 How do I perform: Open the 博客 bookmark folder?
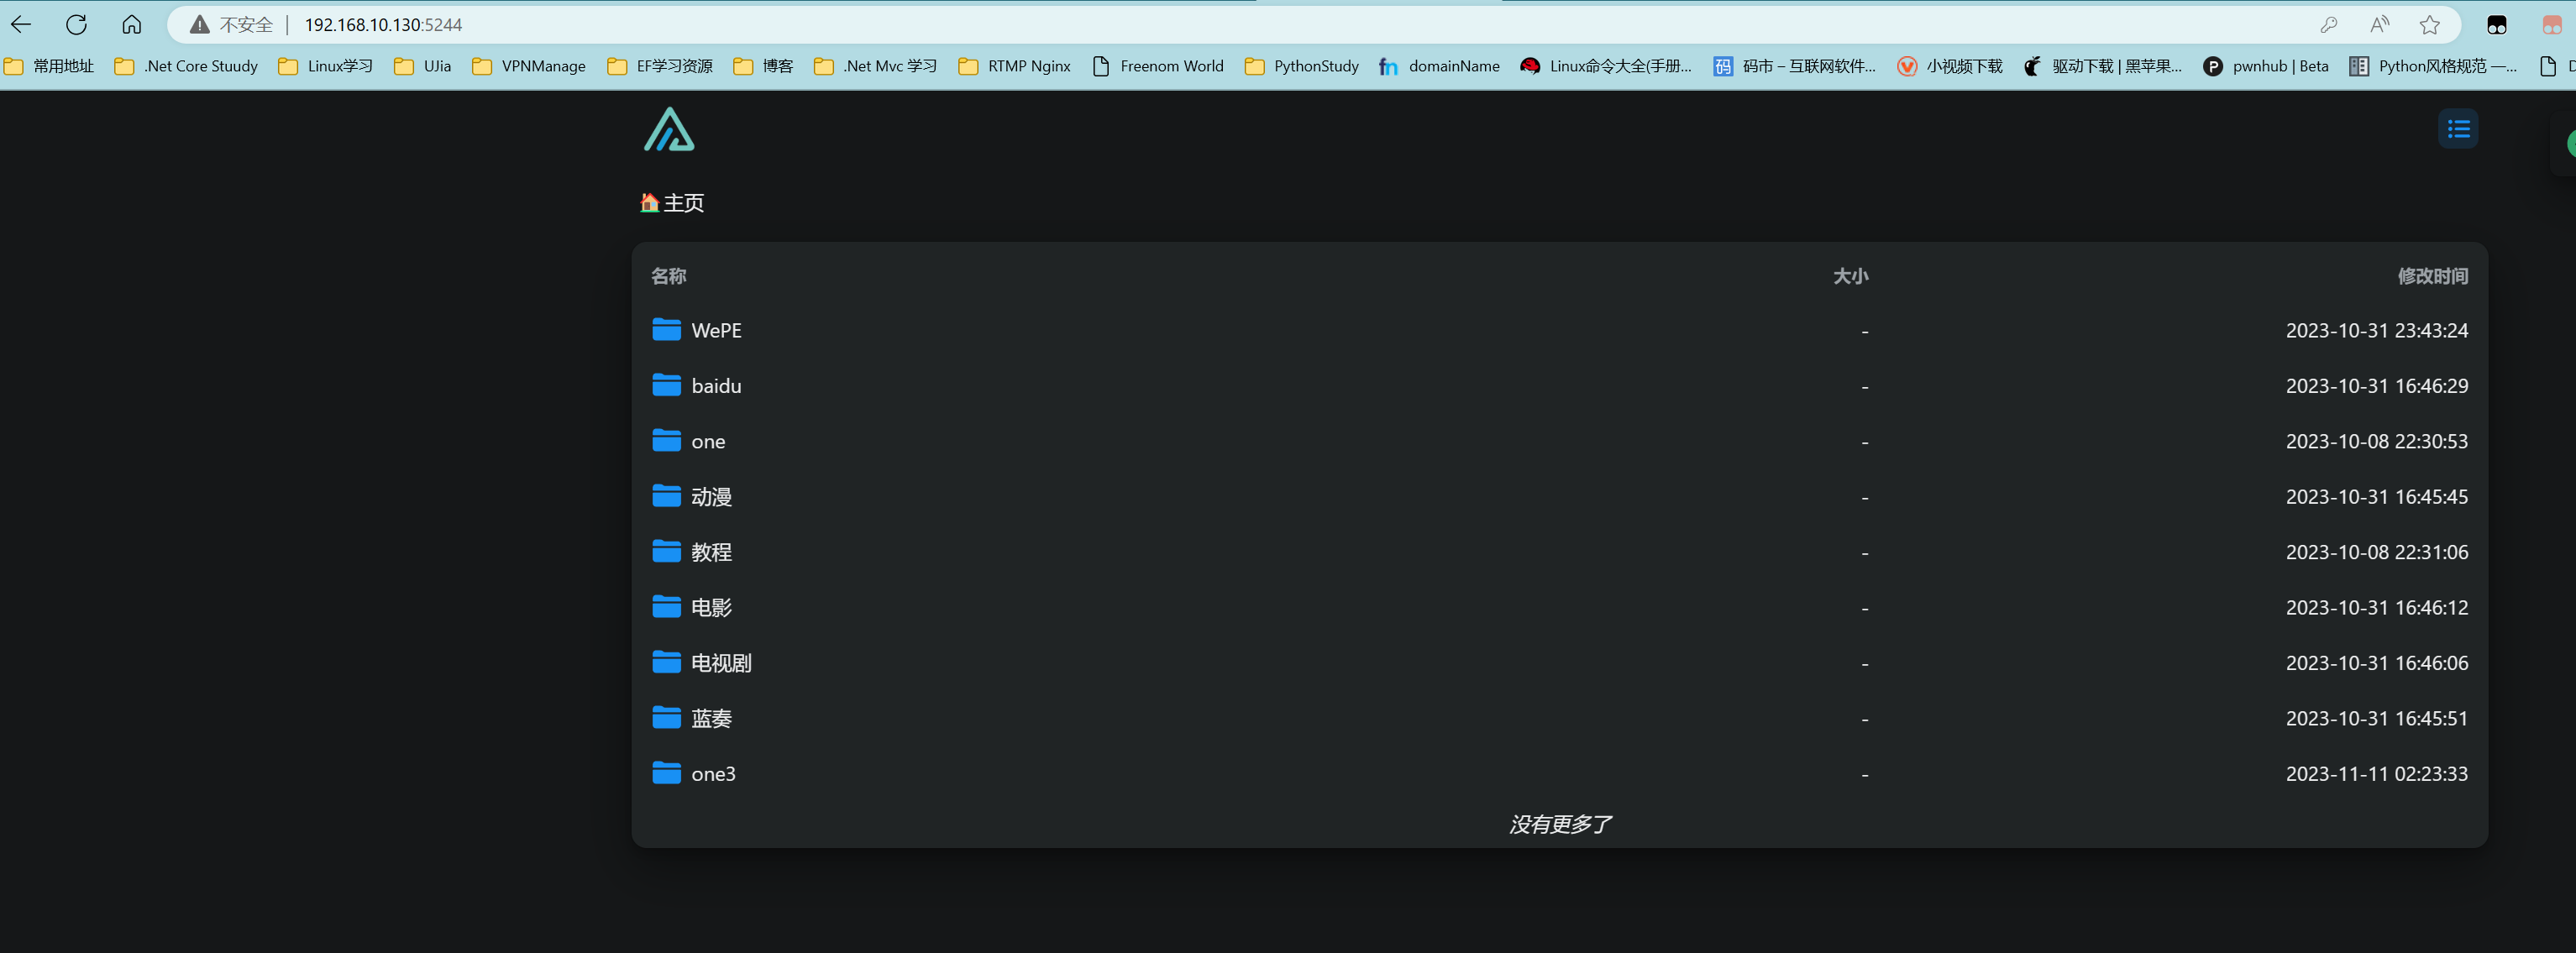(763, 66)
